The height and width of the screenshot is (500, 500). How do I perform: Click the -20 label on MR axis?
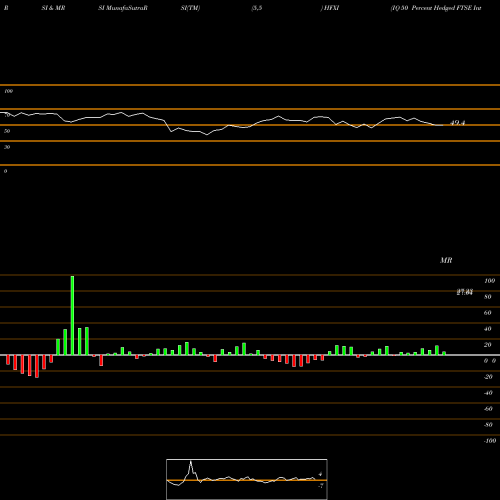click(x=488, y=377)
